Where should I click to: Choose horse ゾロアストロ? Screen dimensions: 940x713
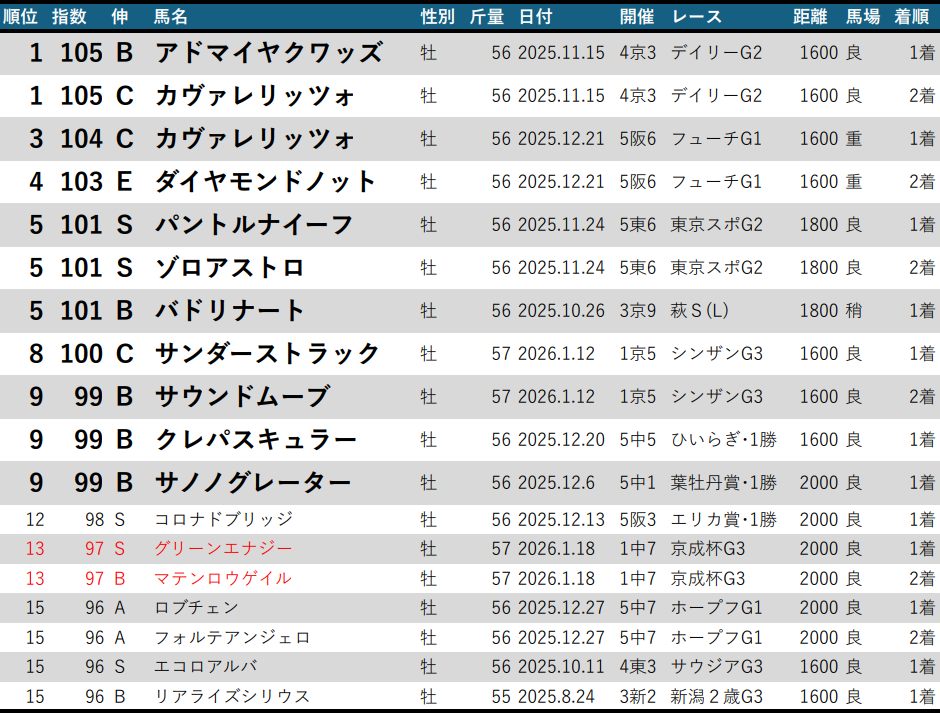pyautogui.click(x=229, y=268)
